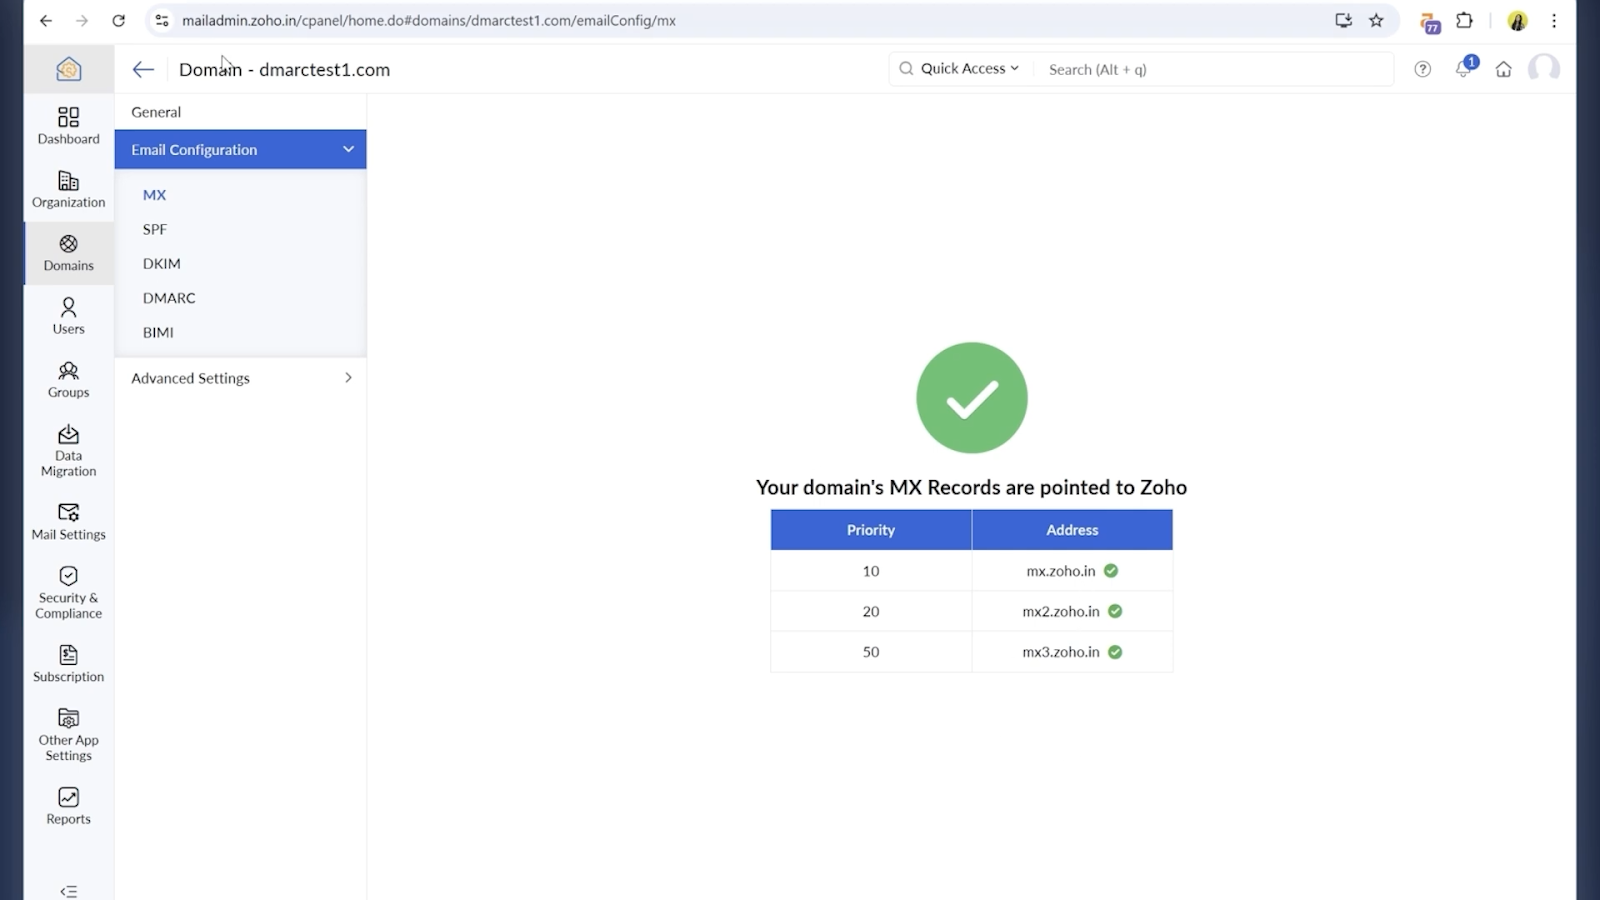Expand Advanced Settings

240,378
